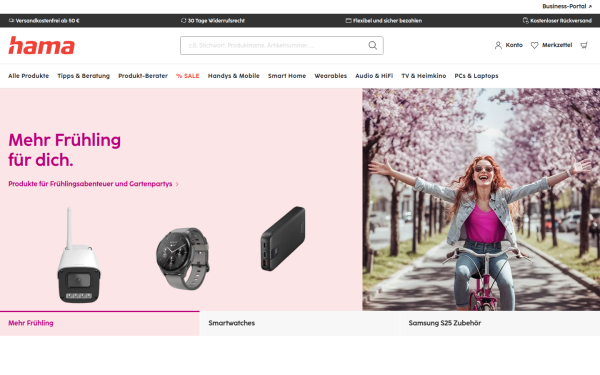Click the 30 Tage Widerrufsrecht icon

pyautogui.click(x=183, y=21)
